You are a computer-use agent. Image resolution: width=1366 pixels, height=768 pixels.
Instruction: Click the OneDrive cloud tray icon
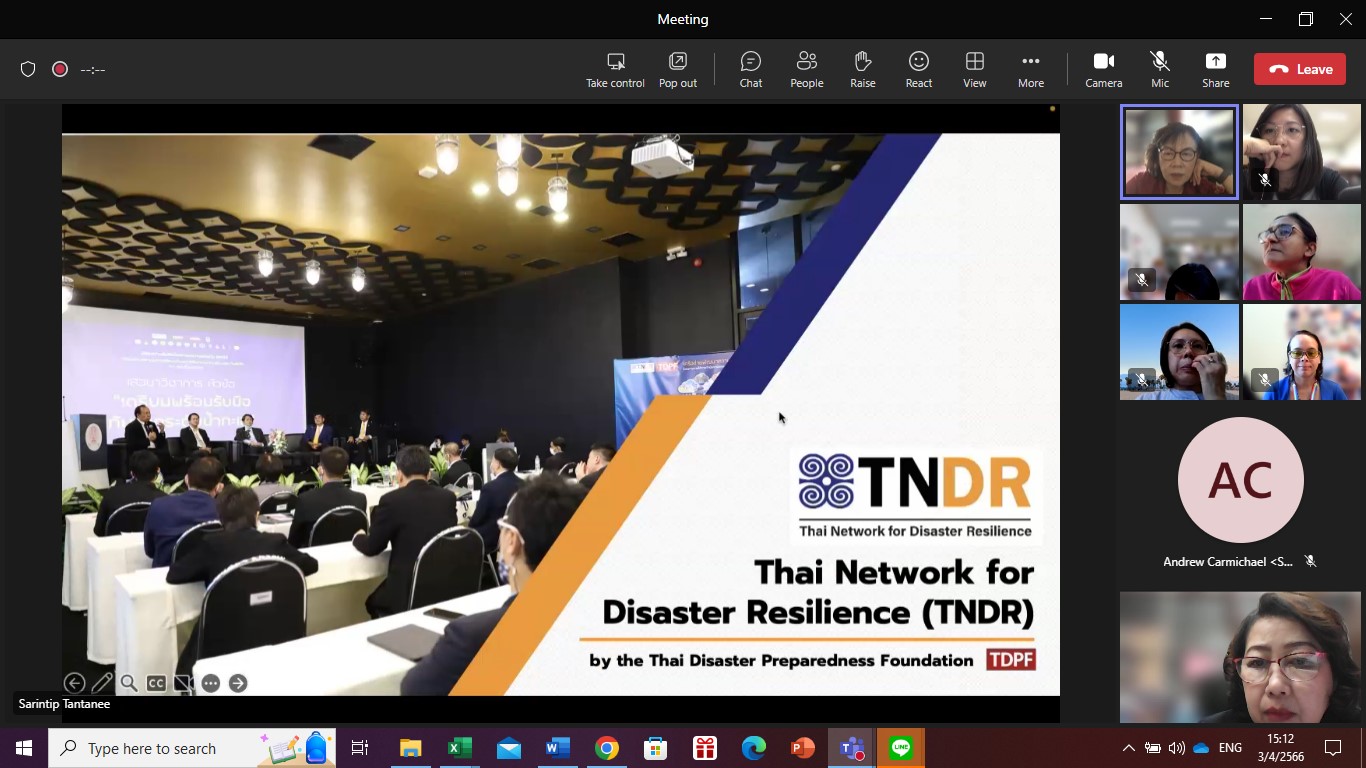[1201, 748]
